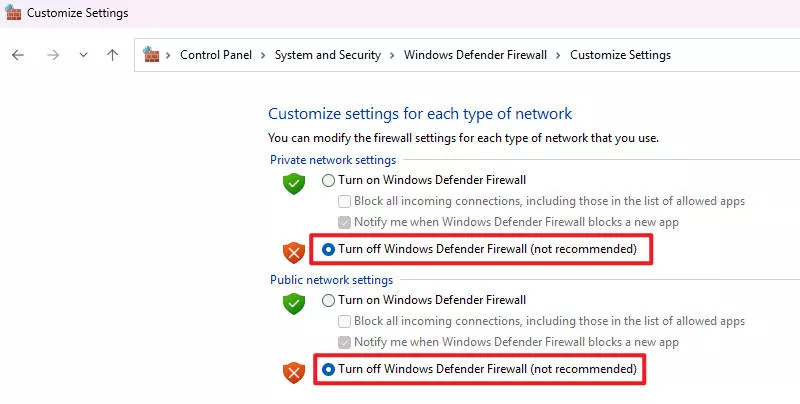
Task: Check Block all incoming connections for Private
Action: pos(345,201)
